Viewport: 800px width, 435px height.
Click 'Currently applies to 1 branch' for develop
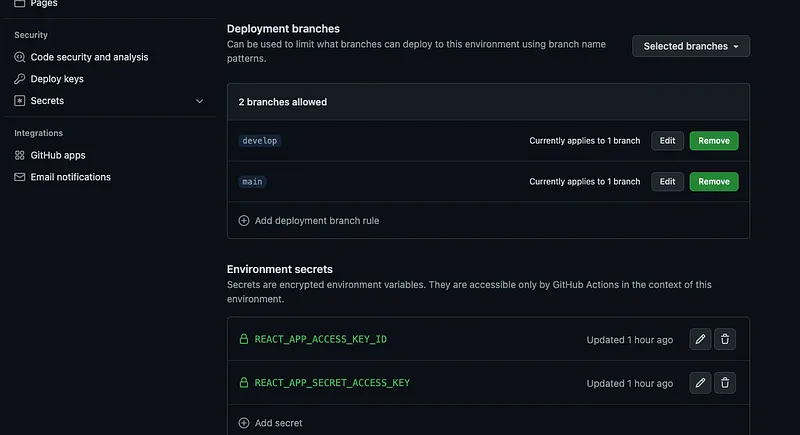point(584,141)
